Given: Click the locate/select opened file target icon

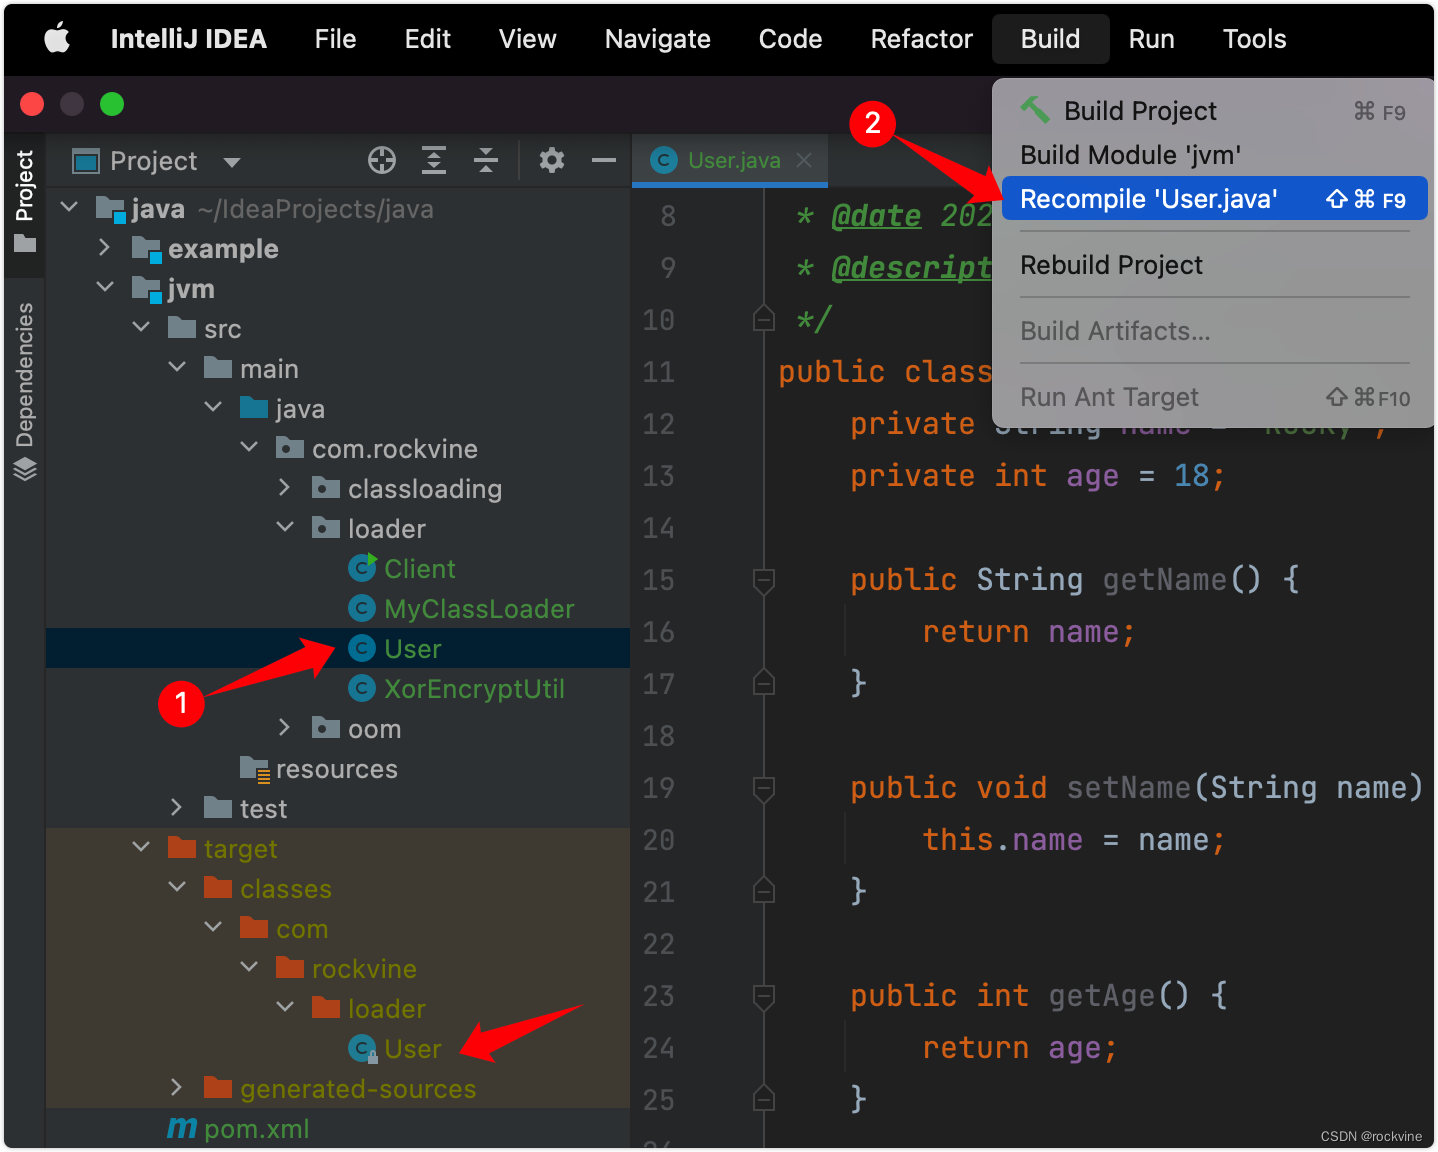Looking at the screenshot, I should [x=382, y=160].
